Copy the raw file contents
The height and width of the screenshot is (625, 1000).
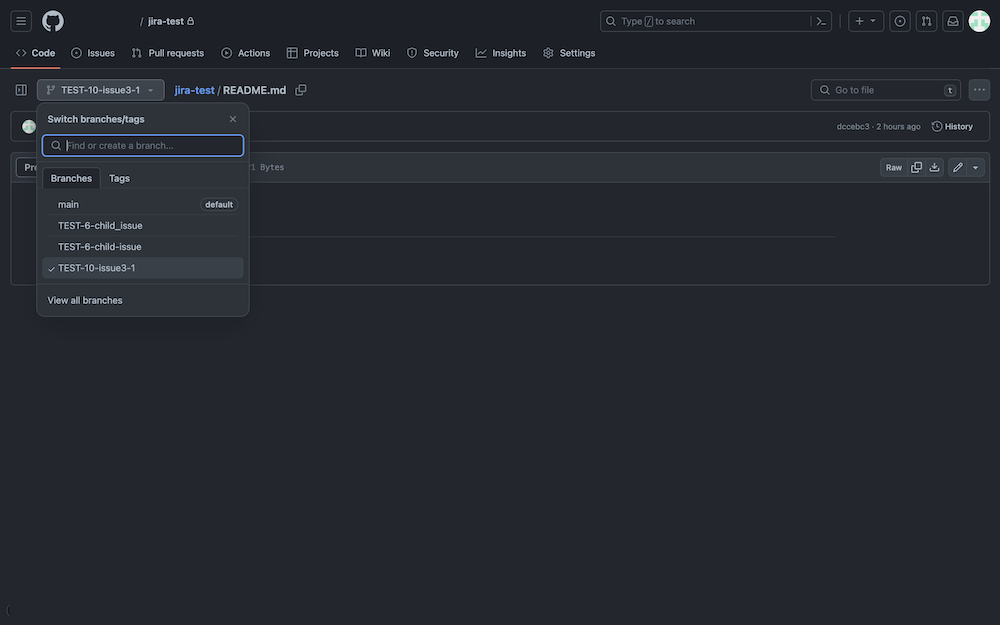(916, 168)
